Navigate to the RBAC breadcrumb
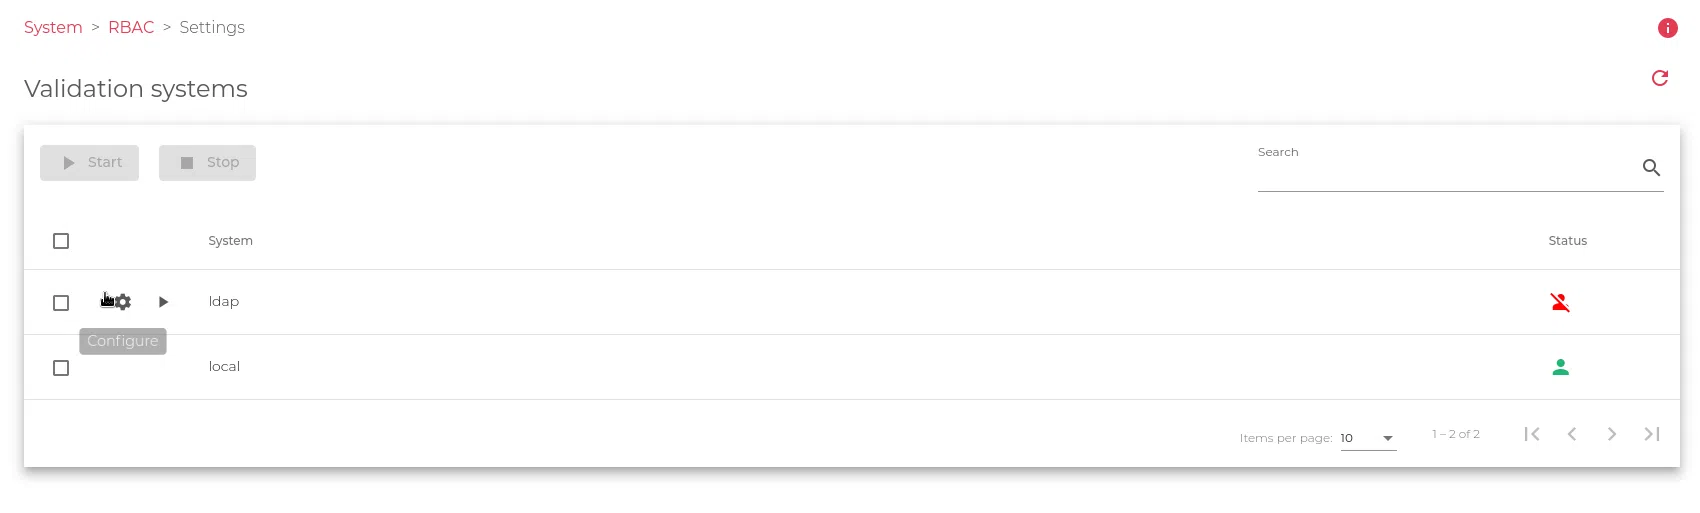The height and width of the screenshot is (513, 1700). (x=131, y=27)
